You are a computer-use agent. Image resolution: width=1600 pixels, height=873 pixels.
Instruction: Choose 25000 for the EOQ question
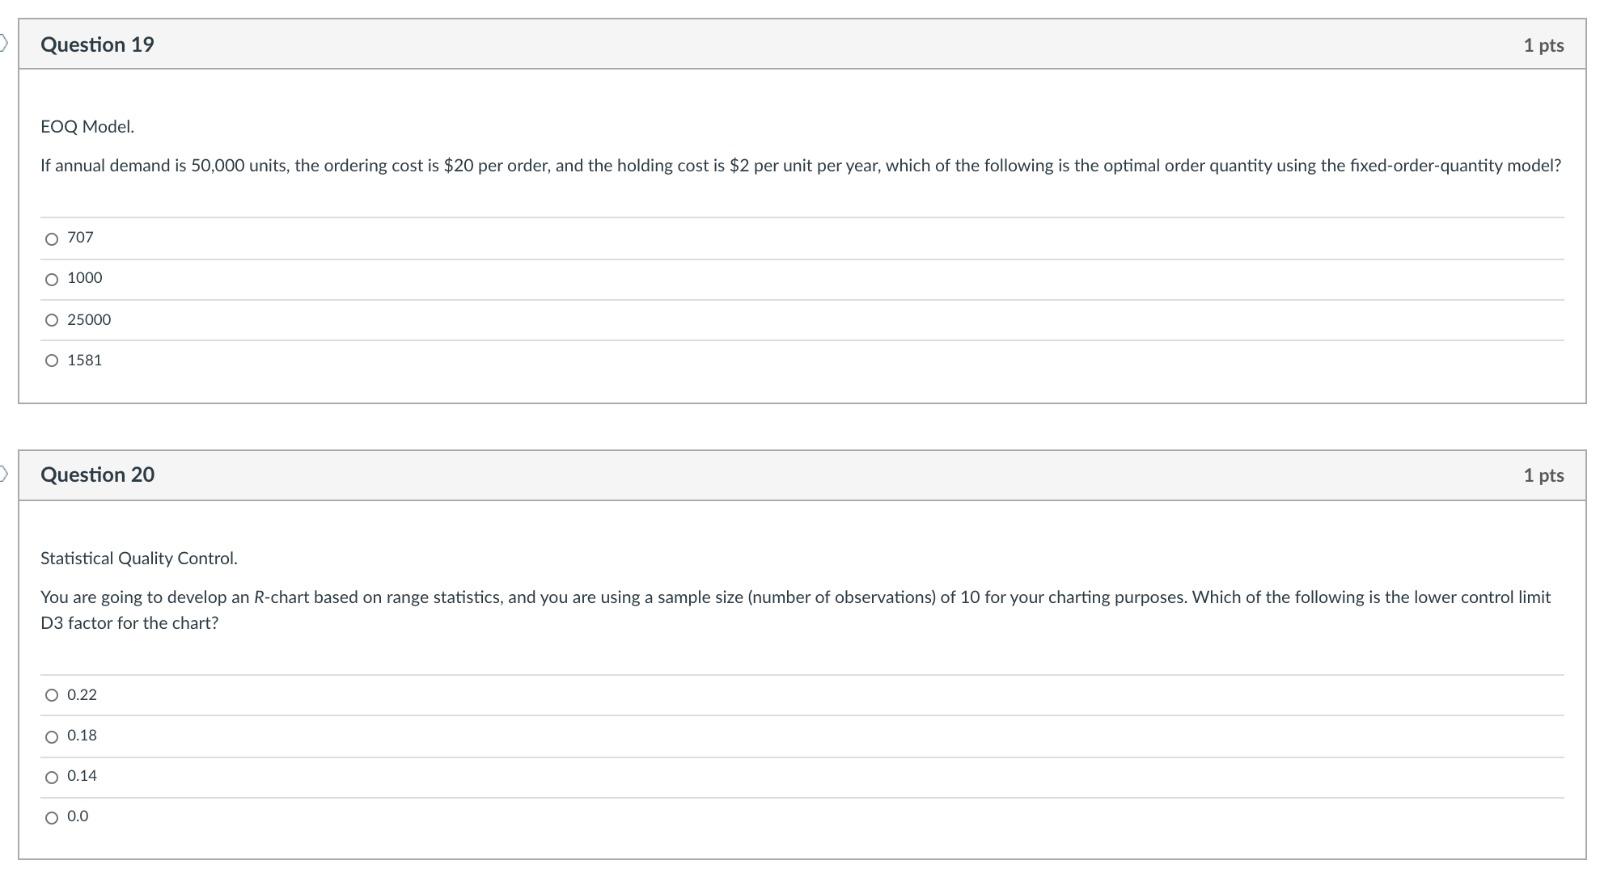51,320
